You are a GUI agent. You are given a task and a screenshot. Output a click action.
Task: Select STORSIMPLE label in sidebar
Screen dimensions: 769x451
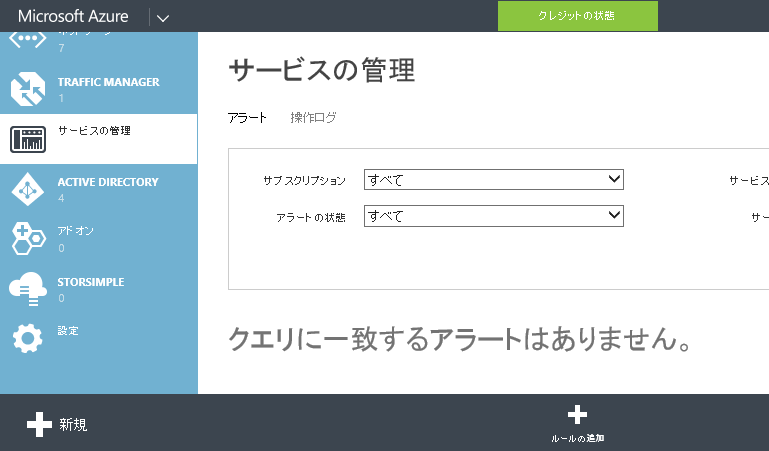91,282
